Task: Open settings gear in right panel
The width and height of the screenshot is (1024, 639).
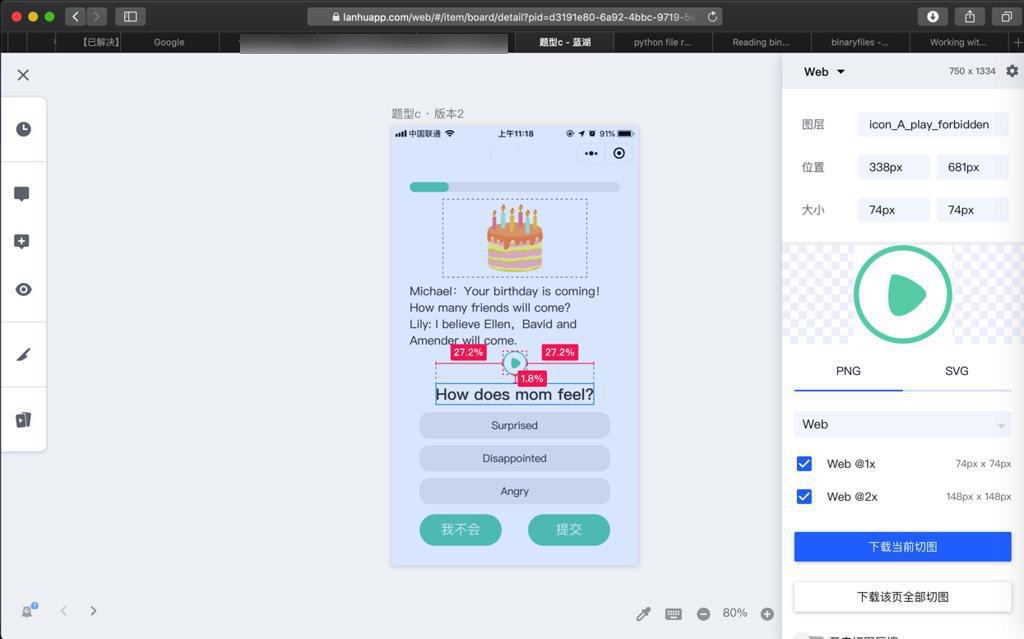Action: (1012, 71)
